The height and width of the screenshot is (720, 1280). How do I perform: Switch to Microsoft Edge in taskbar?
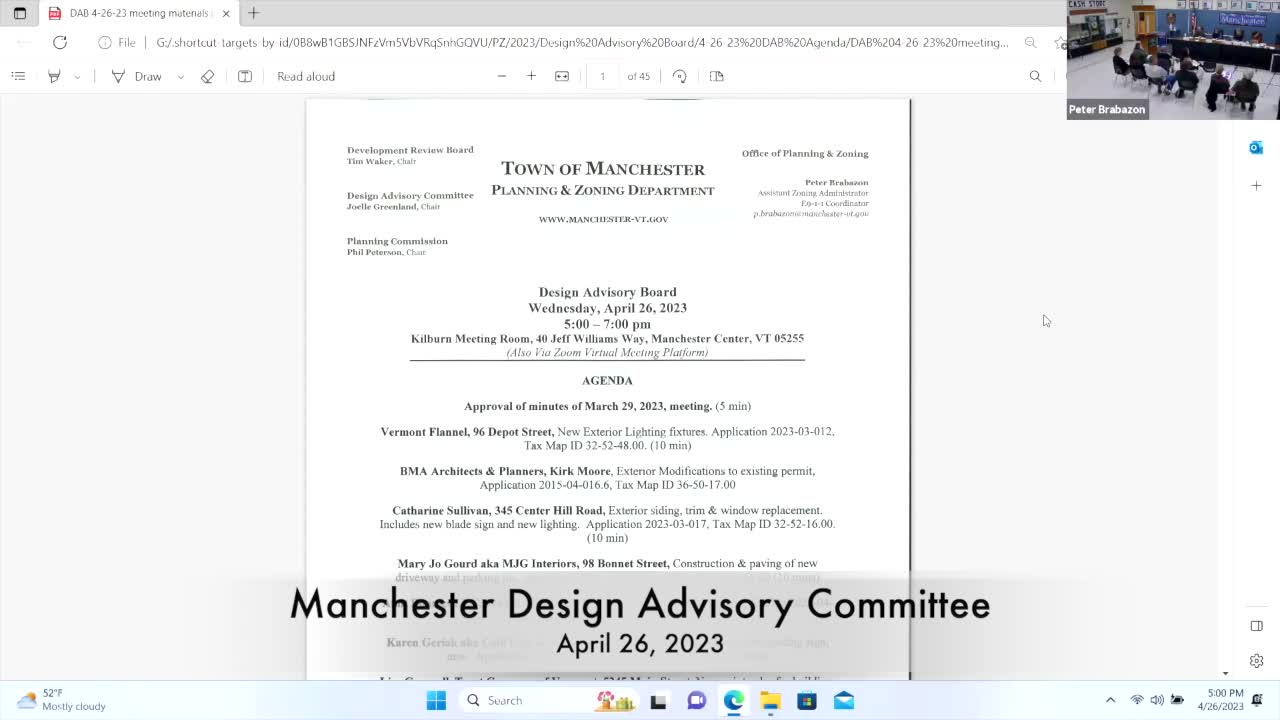[x=733, y=700]
